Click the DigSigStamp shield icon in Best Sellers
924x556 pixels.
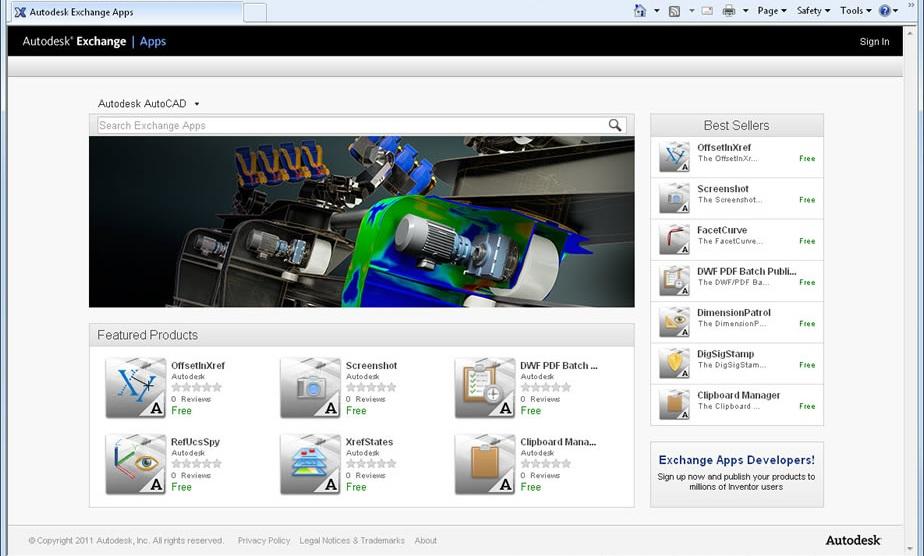[674, 363]
